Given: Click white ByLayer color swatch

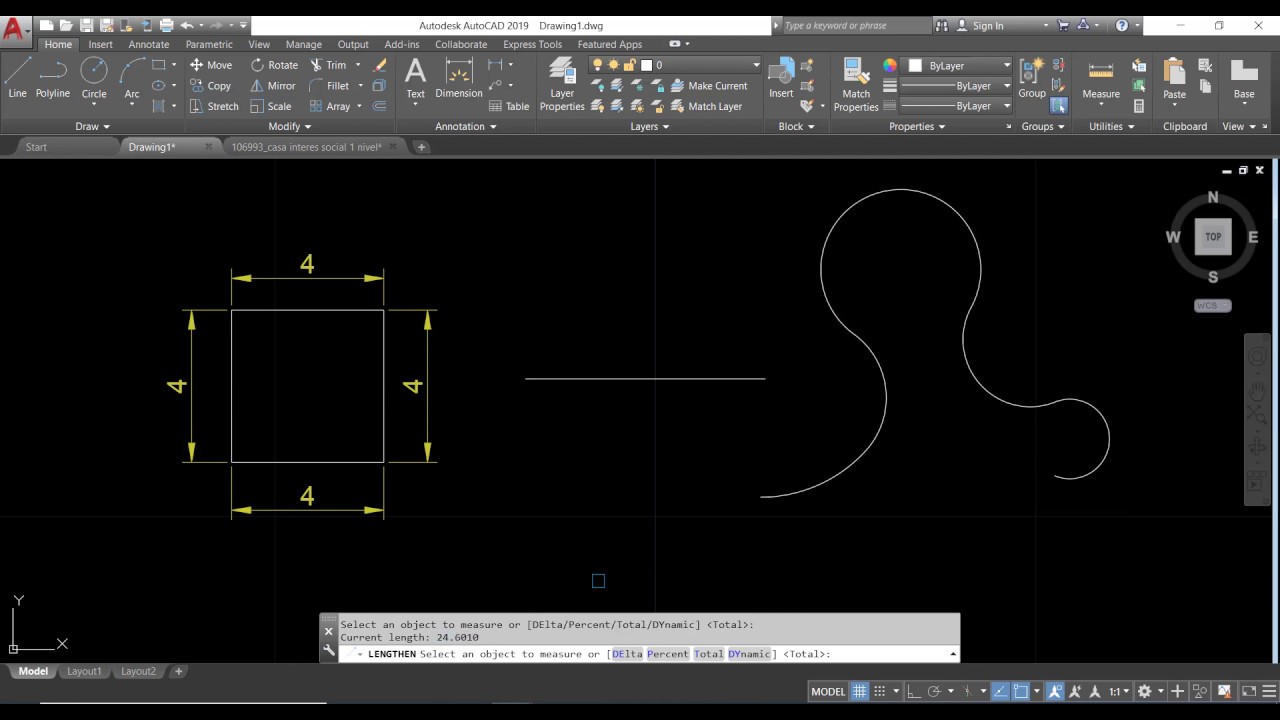Looking at the screenshot, I should coord(915,65).
